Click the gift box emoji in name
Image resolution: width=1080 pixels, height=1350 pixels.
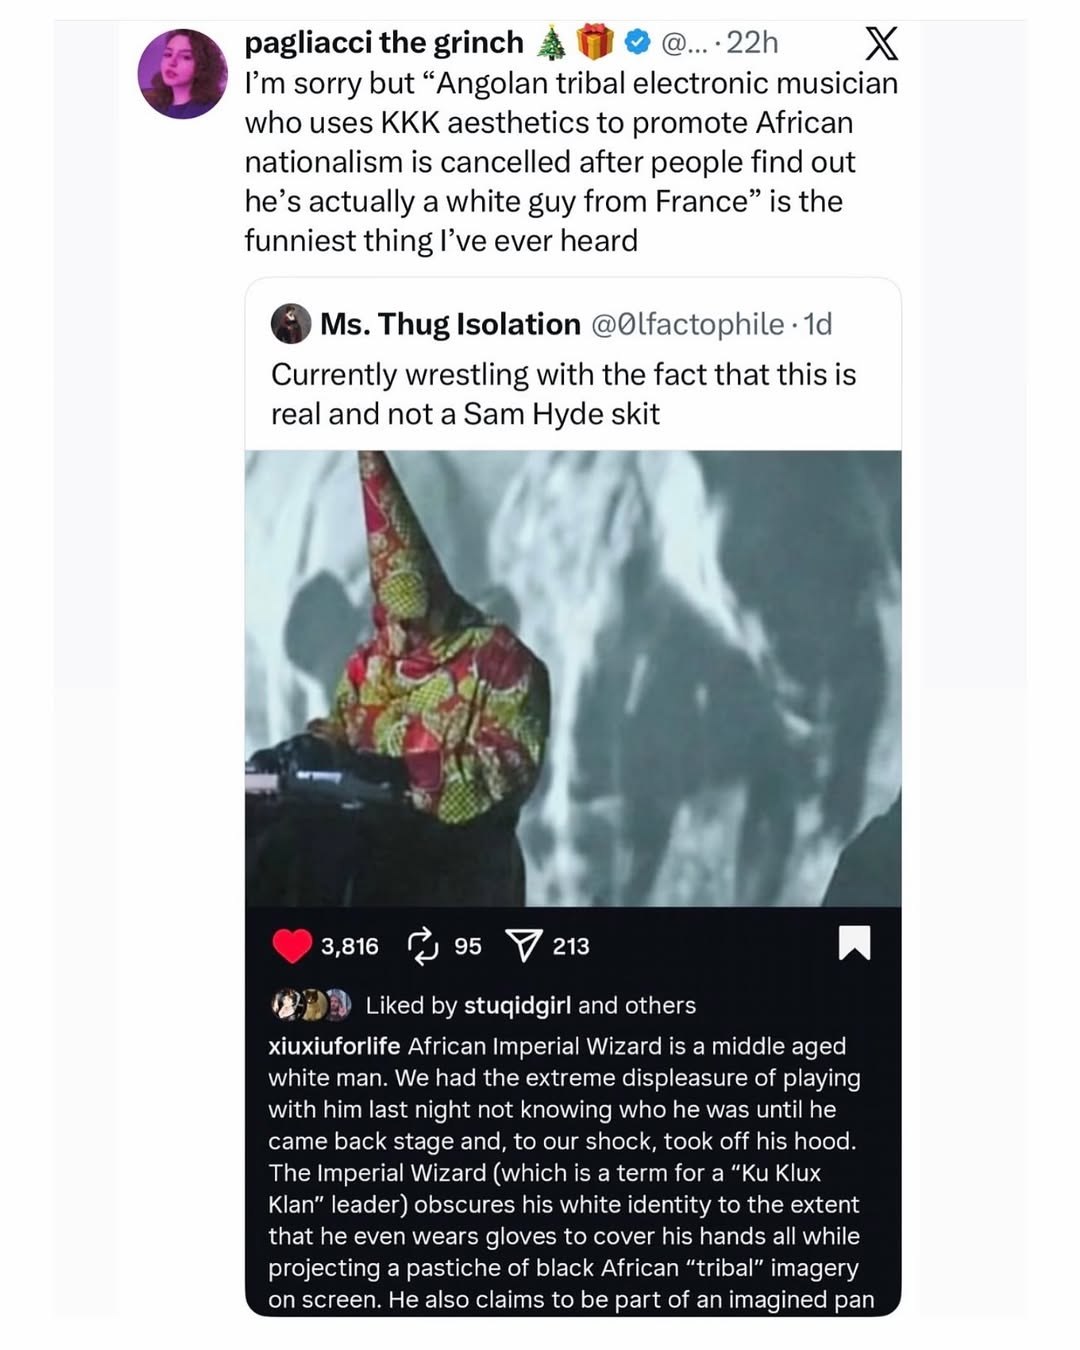596,42
